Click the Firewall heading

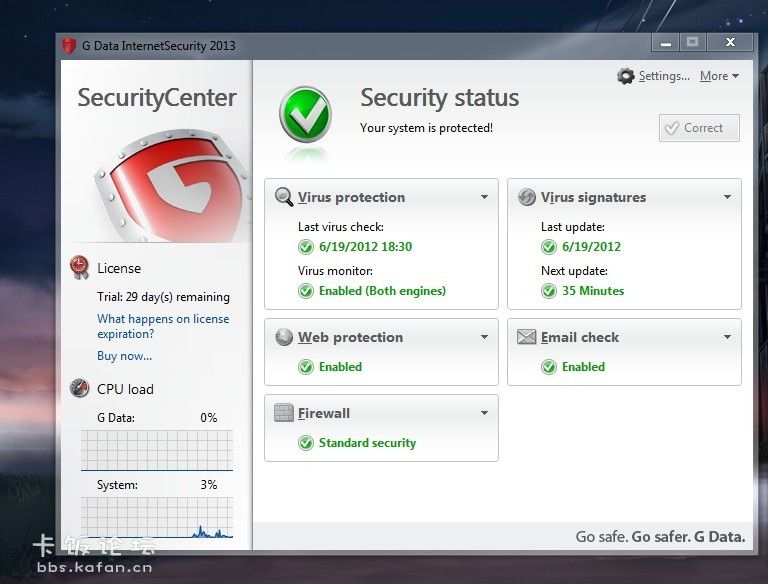[x=324, y=413]
